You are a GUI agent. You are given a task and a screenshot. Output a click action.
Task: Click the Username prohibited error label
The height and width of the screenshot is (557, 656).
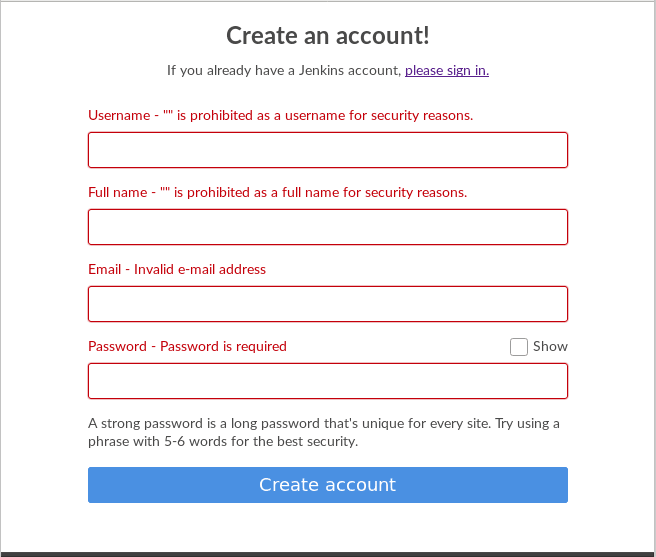280,115
